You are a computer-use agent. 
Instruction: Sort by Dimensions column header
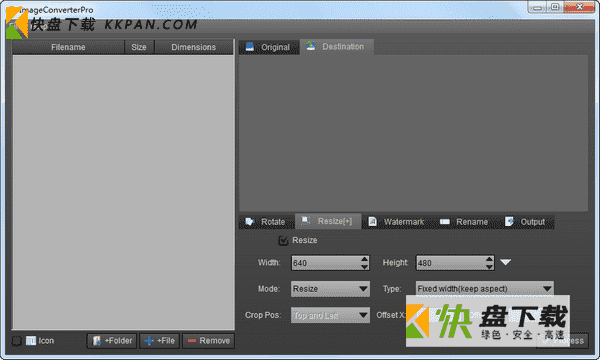pyautogui.click(x=194, y=47)
